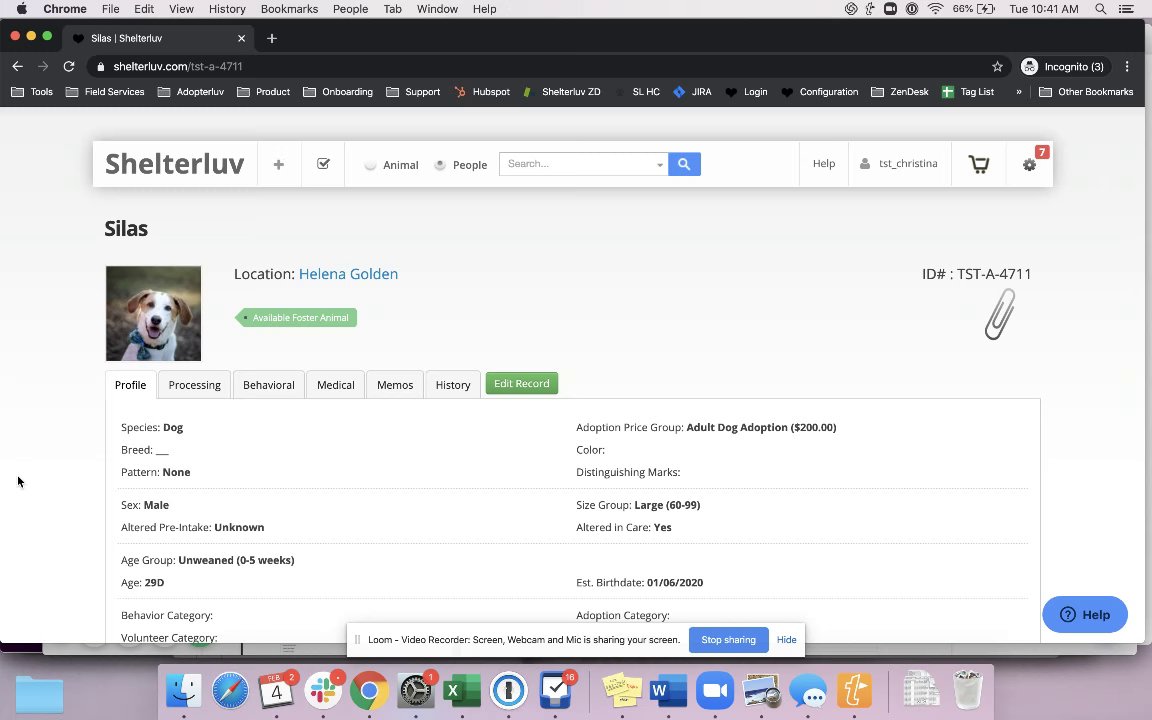Switch to the Processing tab
Viewport: 1152px width, 720px height.
pos(195,385)
